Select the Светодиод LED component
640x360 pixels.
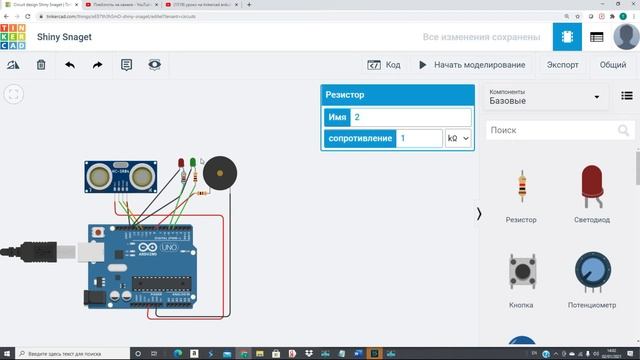click(592, 194)
